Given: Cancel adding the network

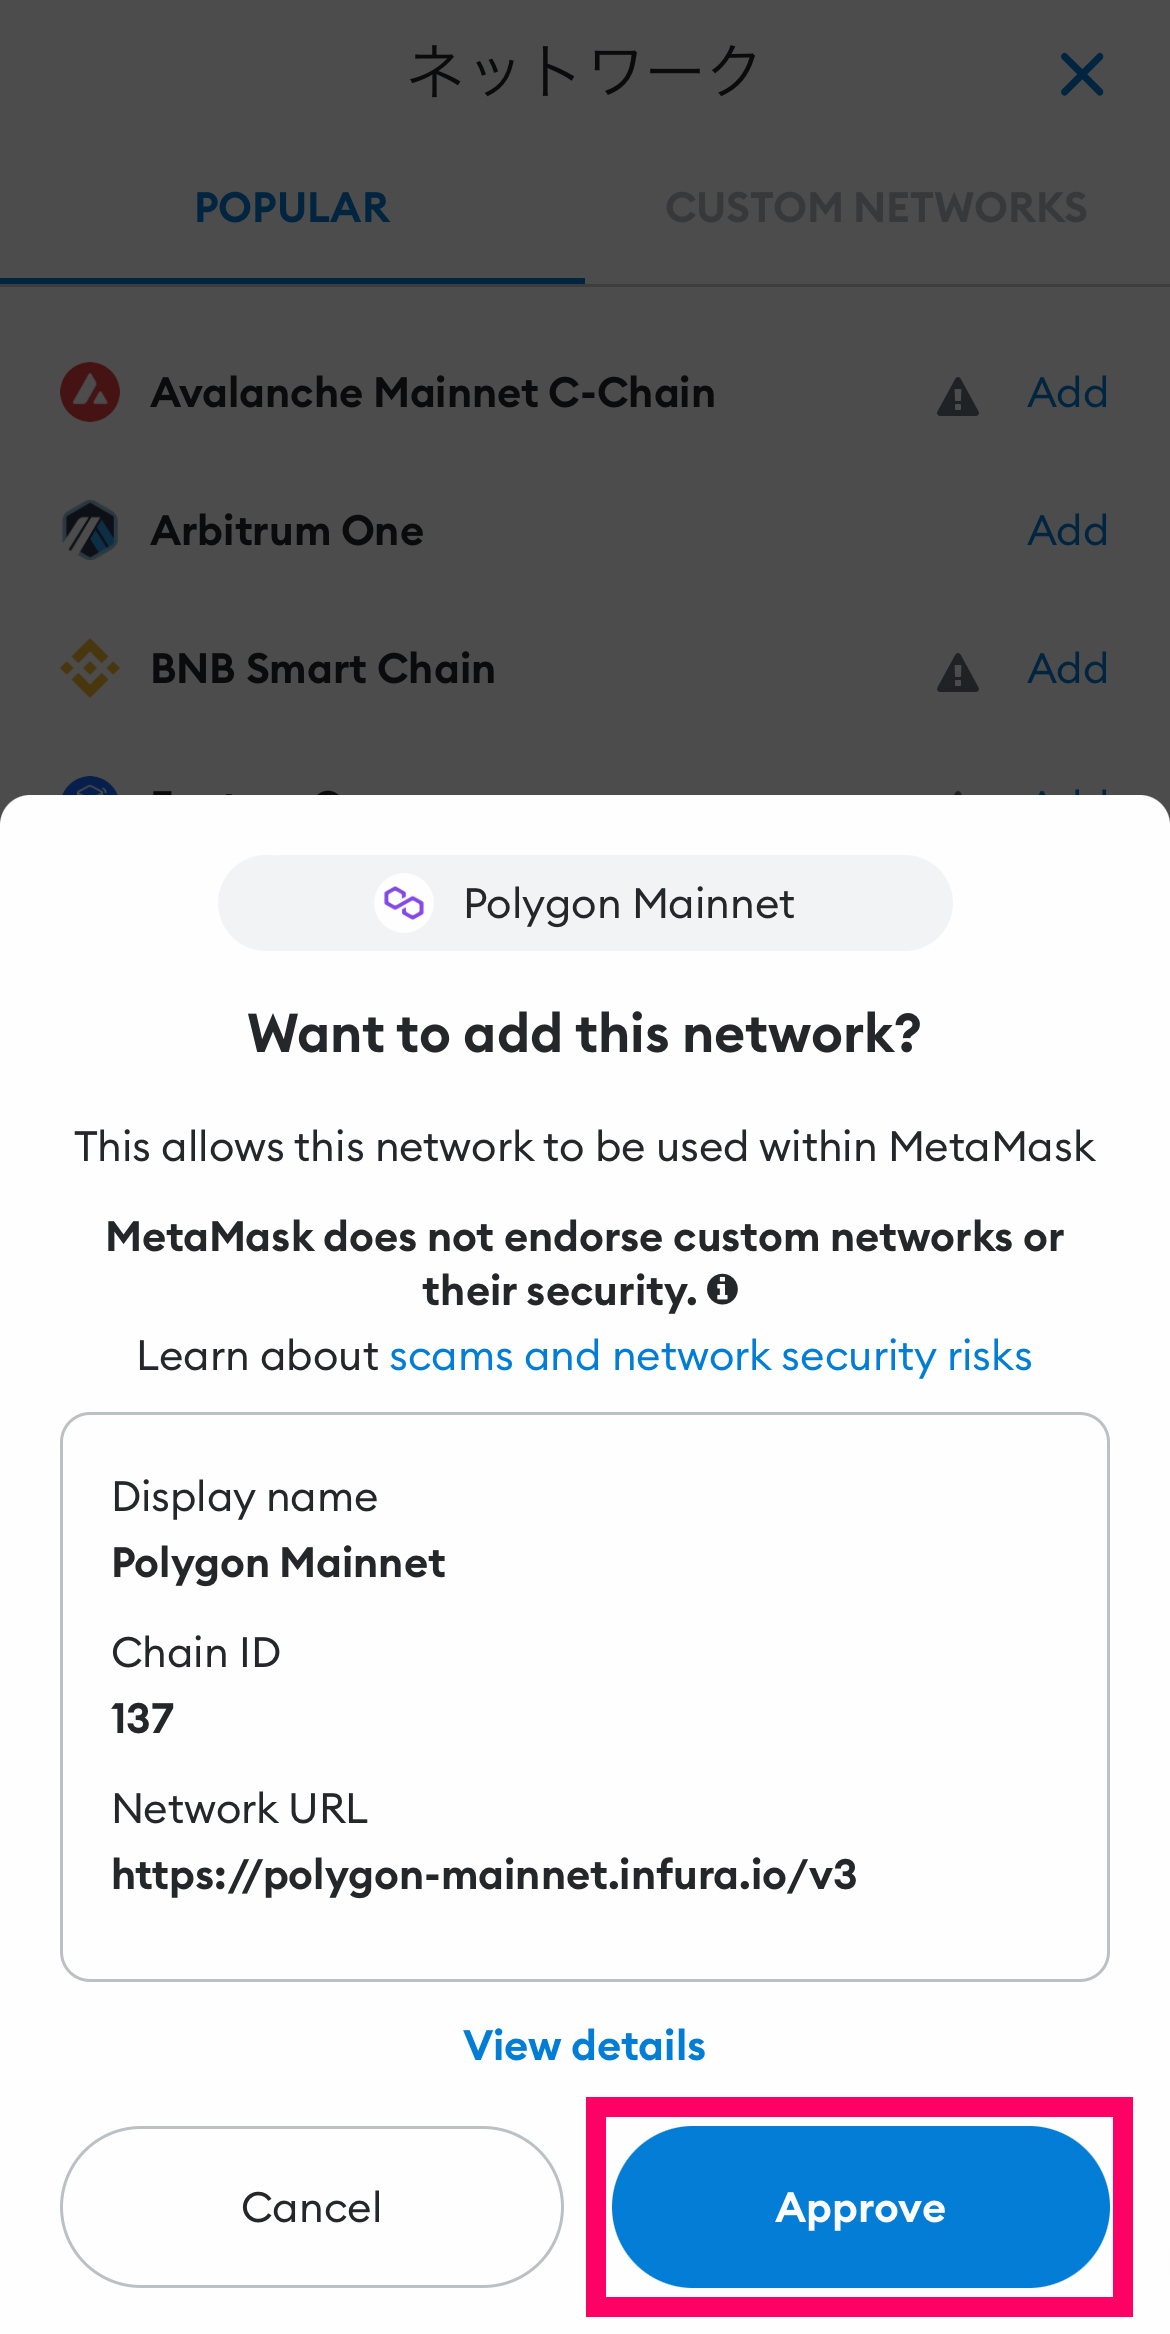Looking at the screenshot, I should 312,2207.
